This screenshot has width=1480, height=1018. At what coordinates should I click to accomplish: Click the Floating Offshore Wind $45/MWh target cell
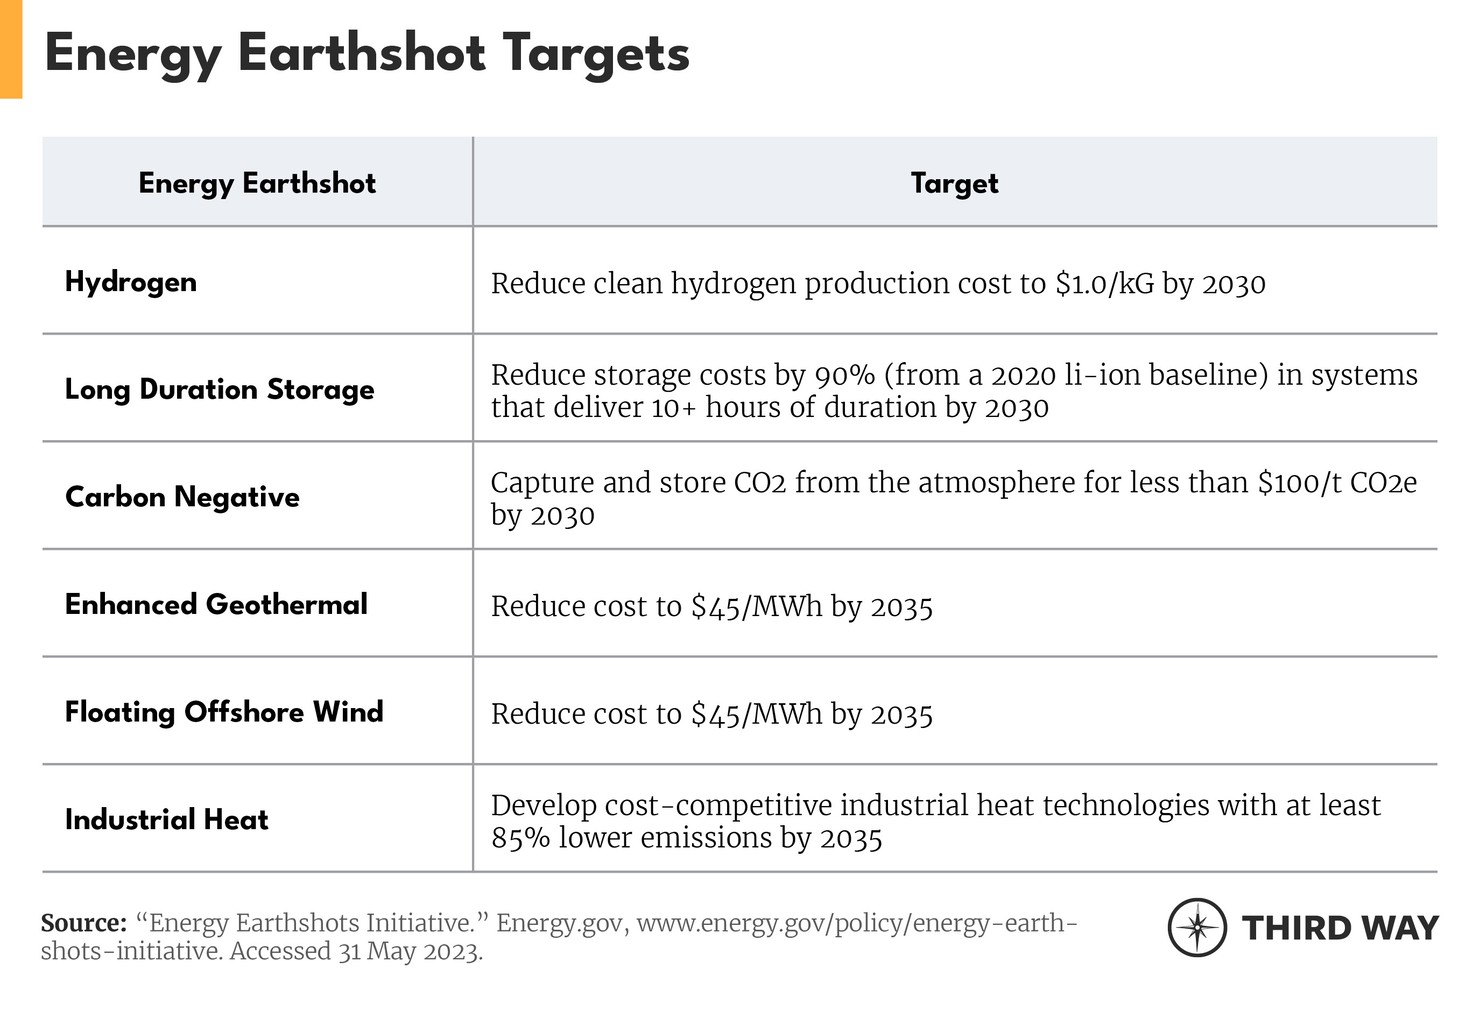[712, 714]
